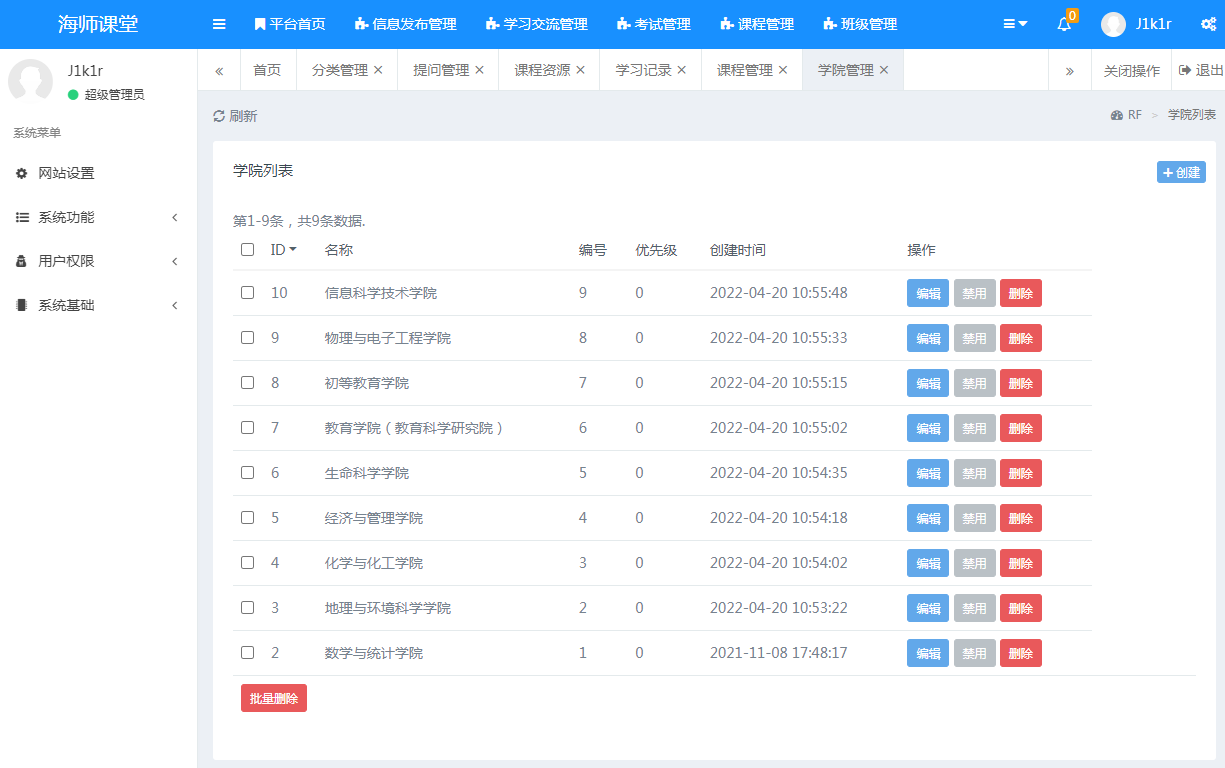Viewport: 1225px width, 768px height.
Task: Tick the checkbox for 信息科学技术学院 row
Action: point(247,293)
